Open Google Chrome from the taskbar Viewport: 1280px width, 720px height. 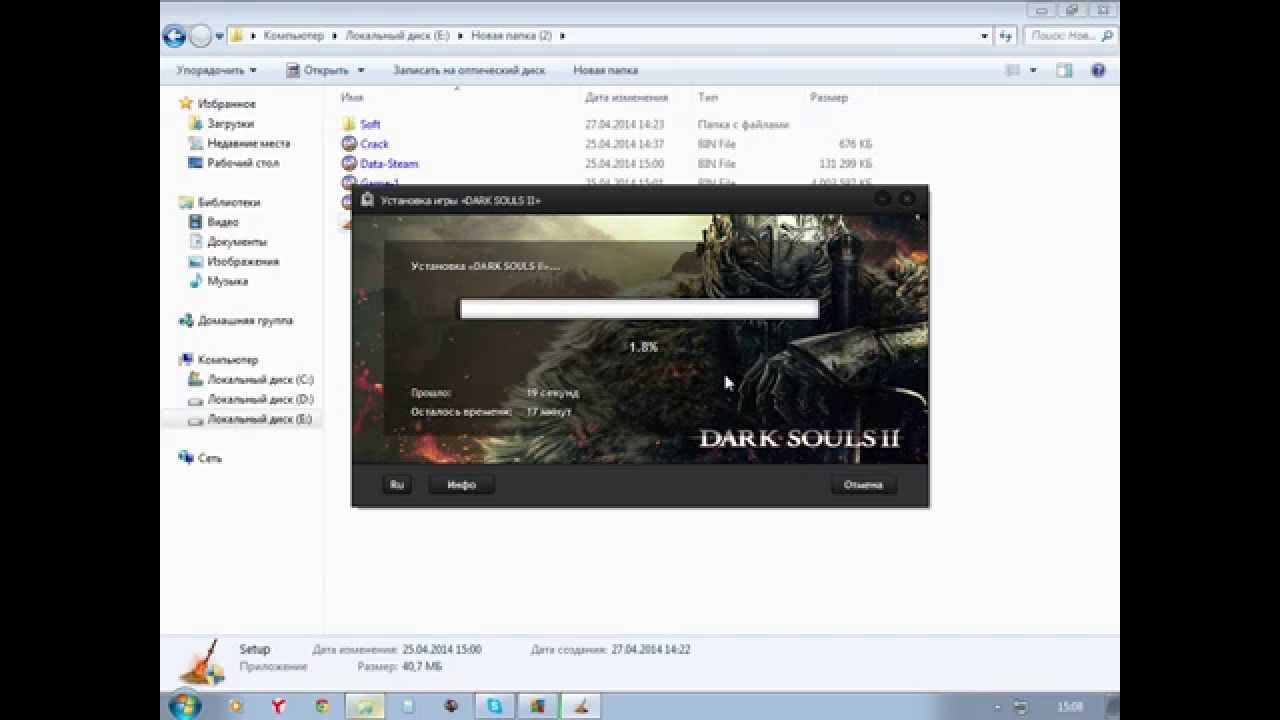tap(322, 706)
